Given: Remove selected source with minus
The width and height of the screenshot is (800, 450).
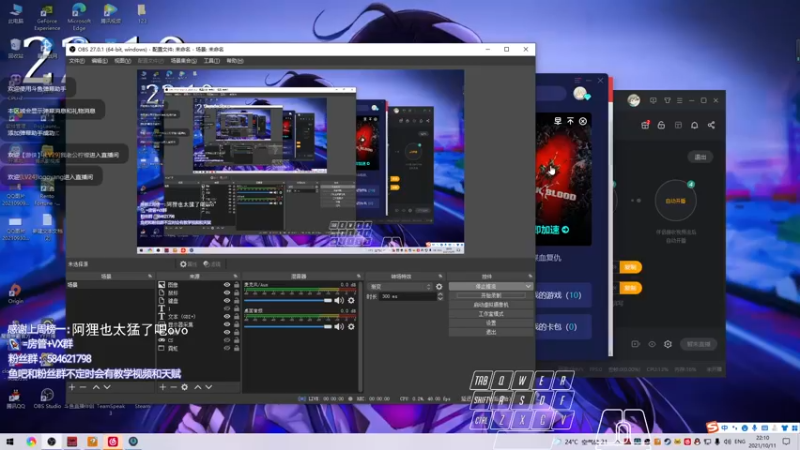Looking at the screenshot, I should click(173, 387).
